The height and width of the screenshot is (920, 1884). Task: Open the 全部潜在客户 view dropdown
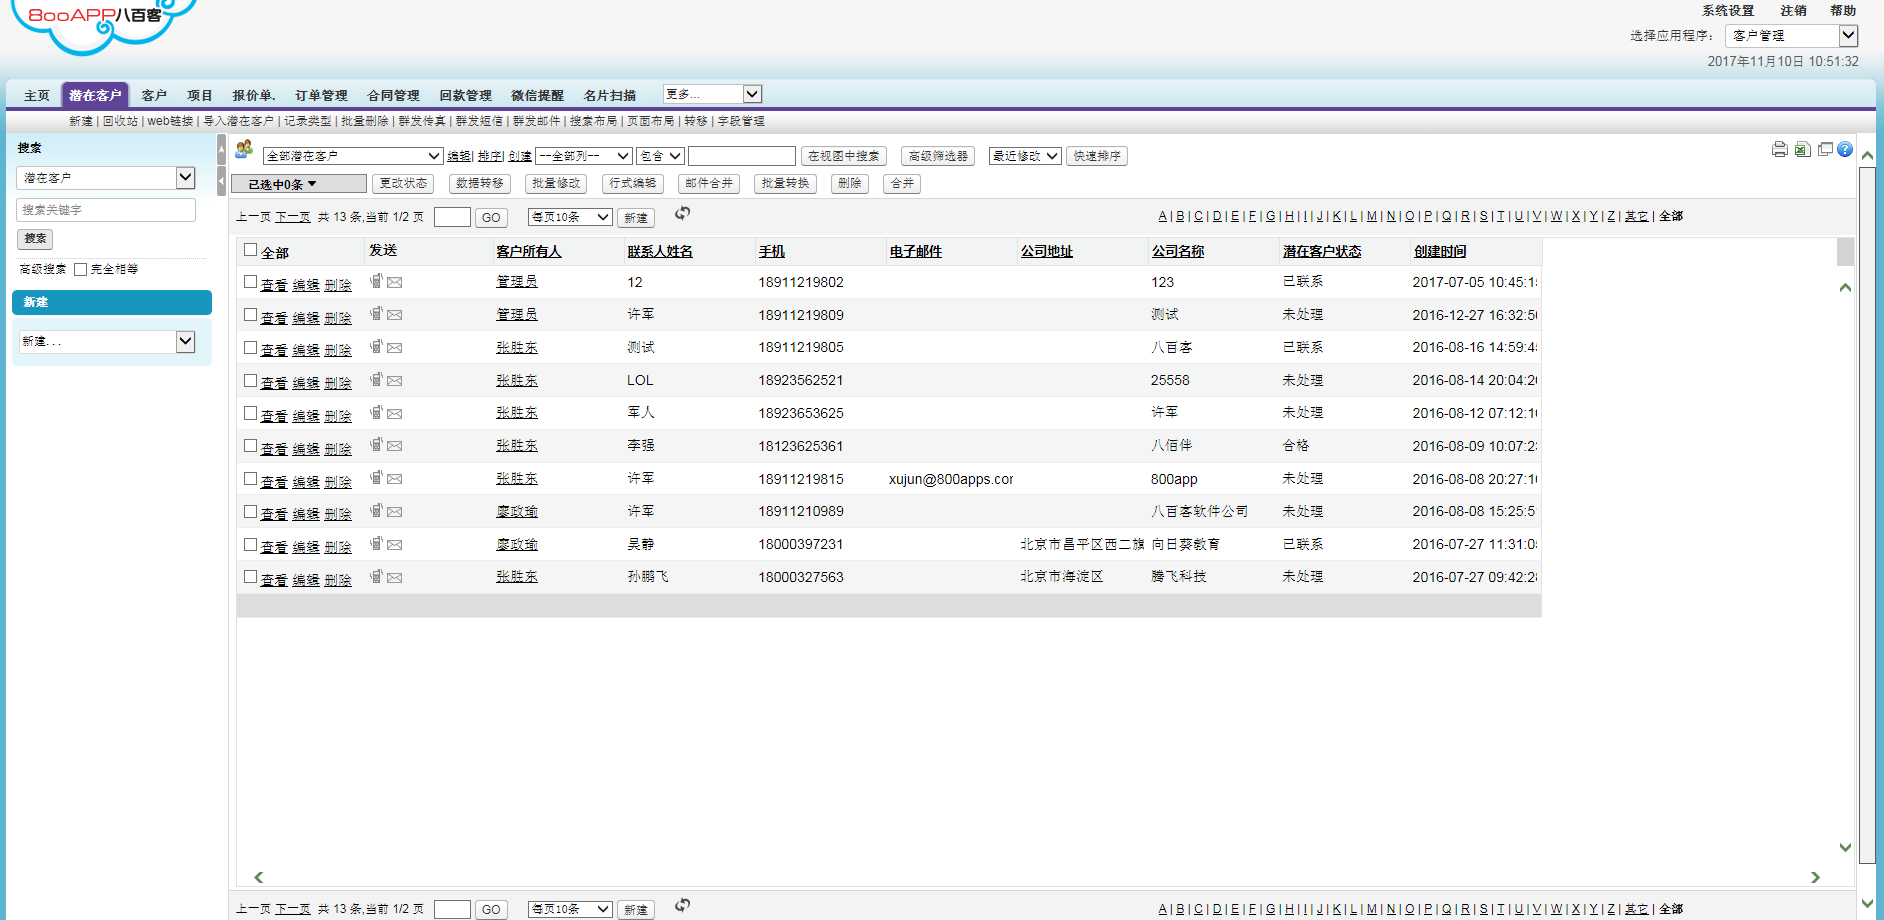353,156
